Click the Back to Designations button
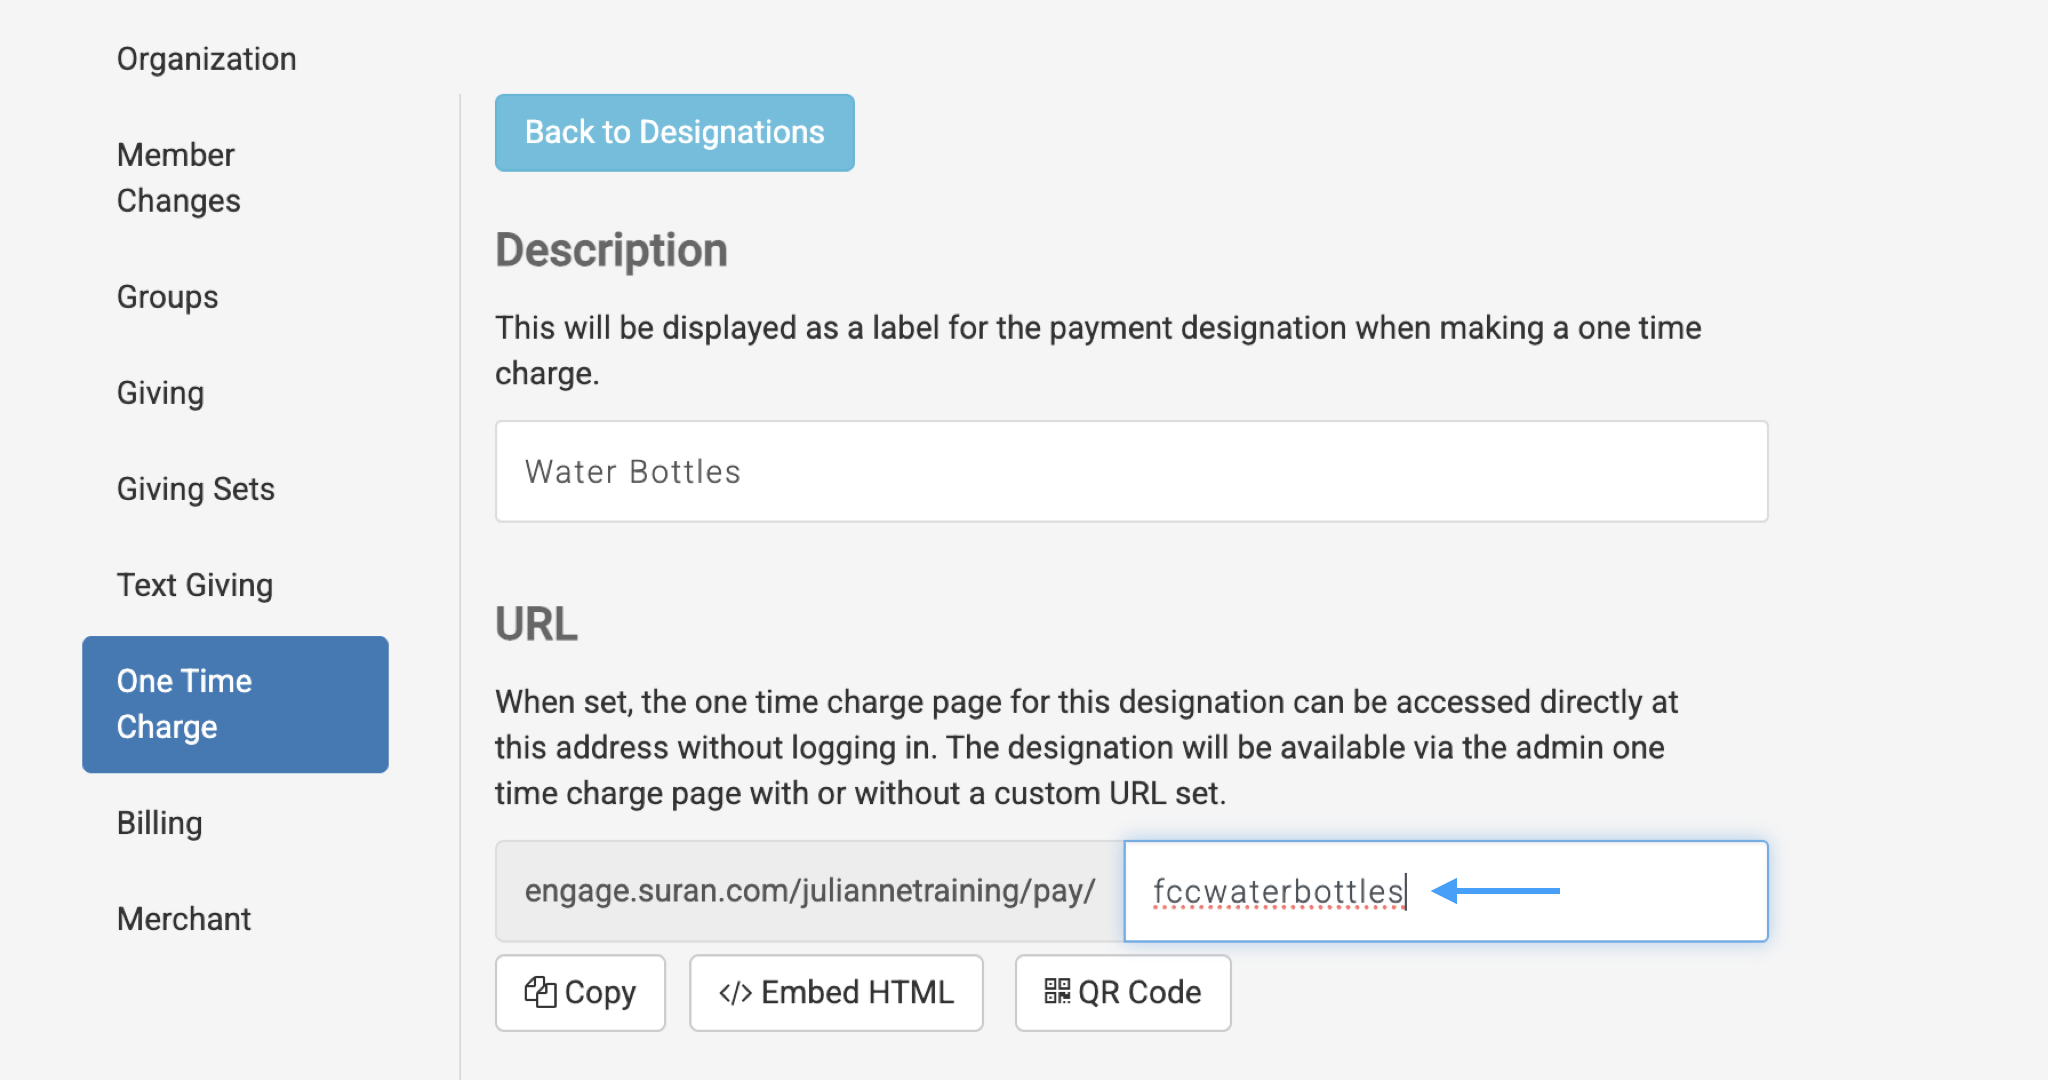The image size is (2048, 1080). [x=674, y=131]
